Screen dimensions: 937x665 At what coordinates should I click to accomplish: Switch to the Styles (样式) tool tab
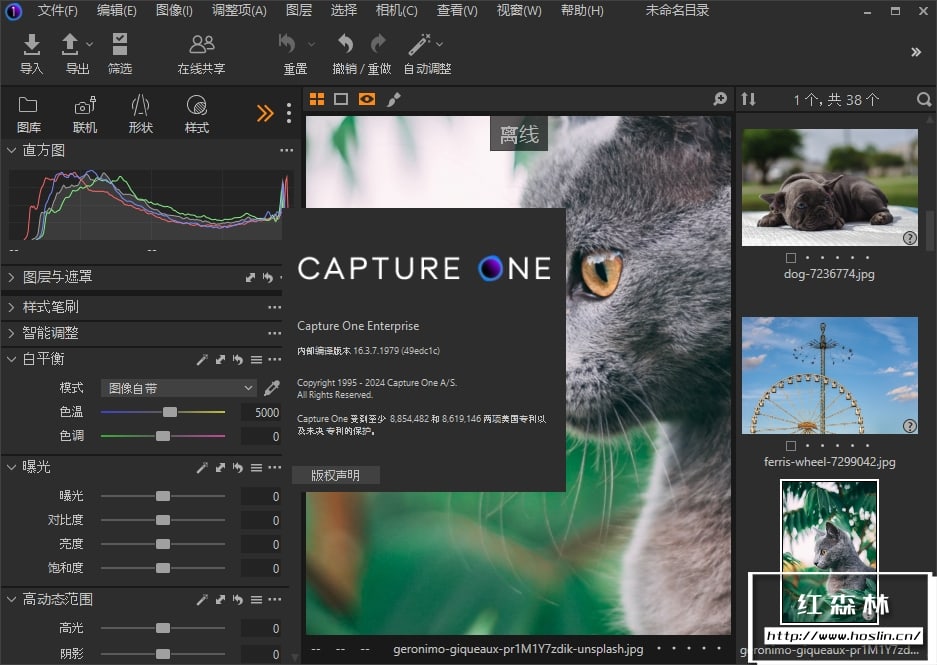pos(197,106)
